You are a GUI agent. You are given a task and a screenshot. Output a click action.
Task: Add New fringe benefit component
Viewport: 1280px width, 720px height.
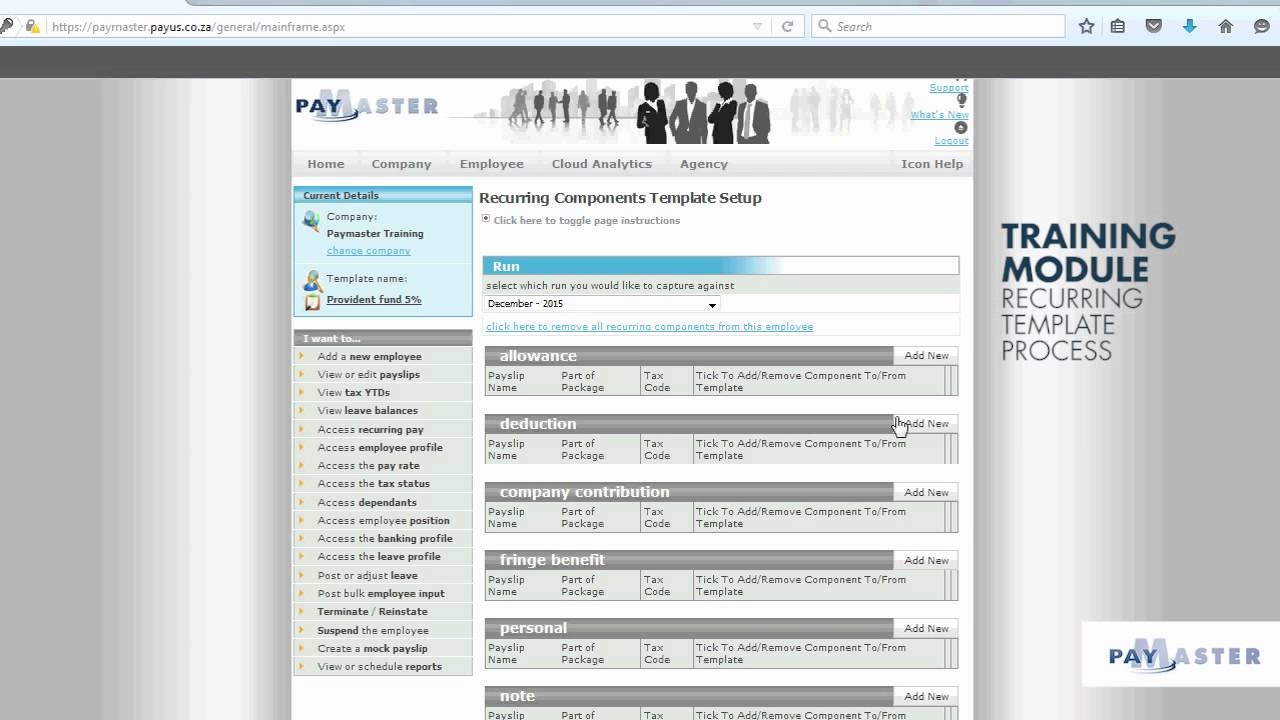point(926,560)
